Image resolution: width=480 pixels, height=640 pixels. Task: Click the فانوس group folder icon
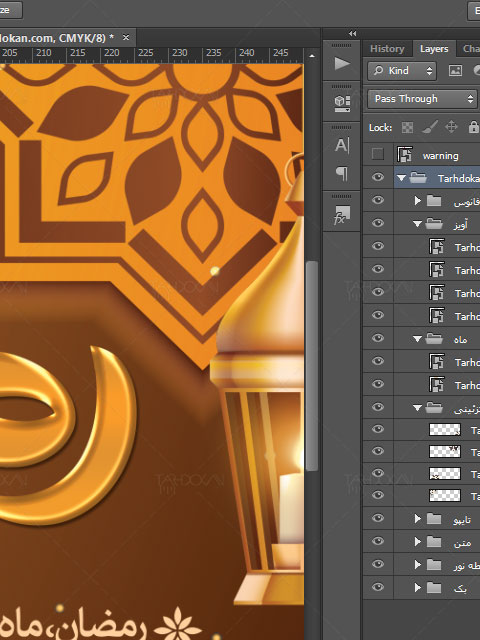pyautogui.click(x=434, y=200)
